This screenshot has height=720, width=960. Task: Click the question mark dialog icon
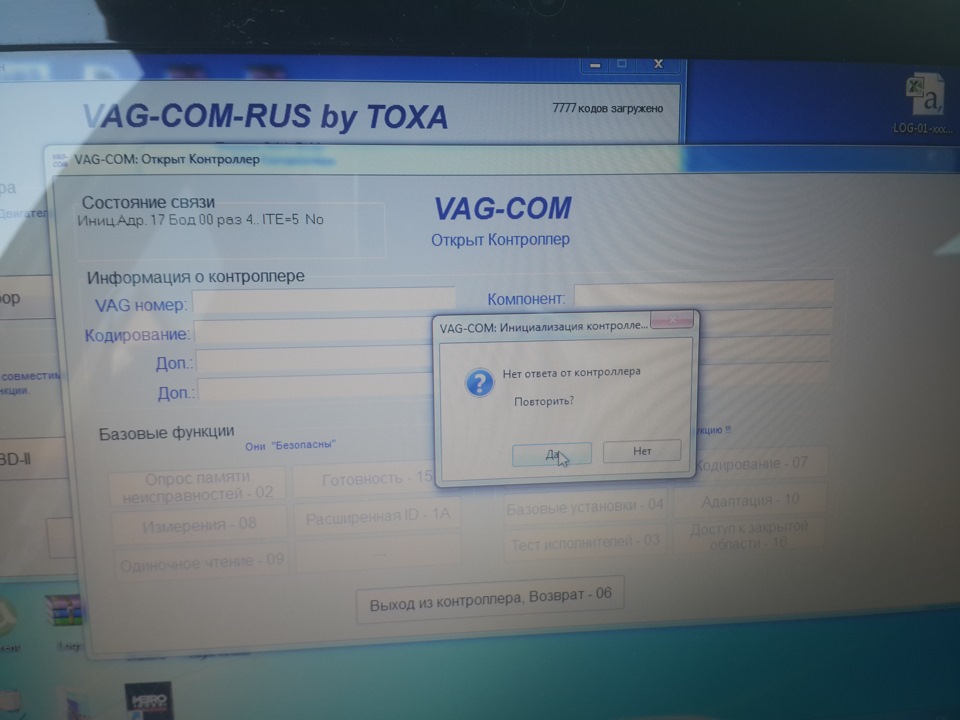tap(479, 383)
